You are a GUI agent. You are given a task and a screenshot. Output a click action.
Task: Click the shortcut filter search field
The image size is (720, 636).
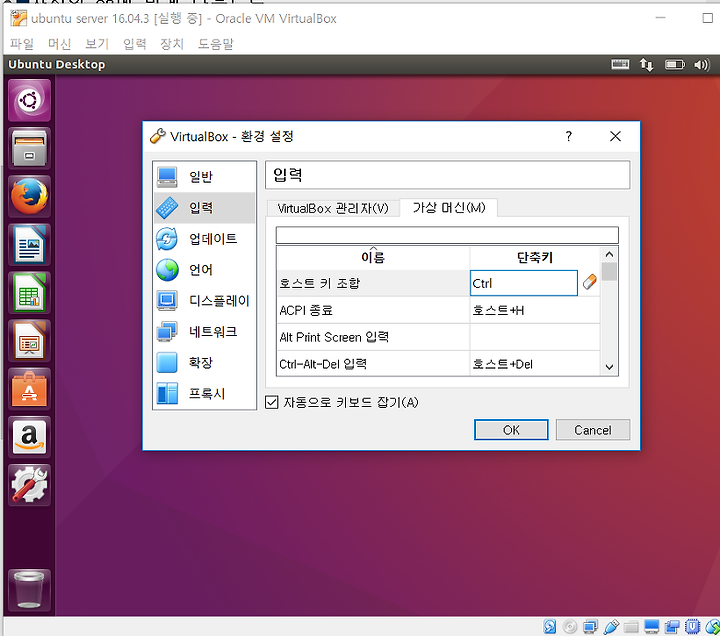coord(447,235)
